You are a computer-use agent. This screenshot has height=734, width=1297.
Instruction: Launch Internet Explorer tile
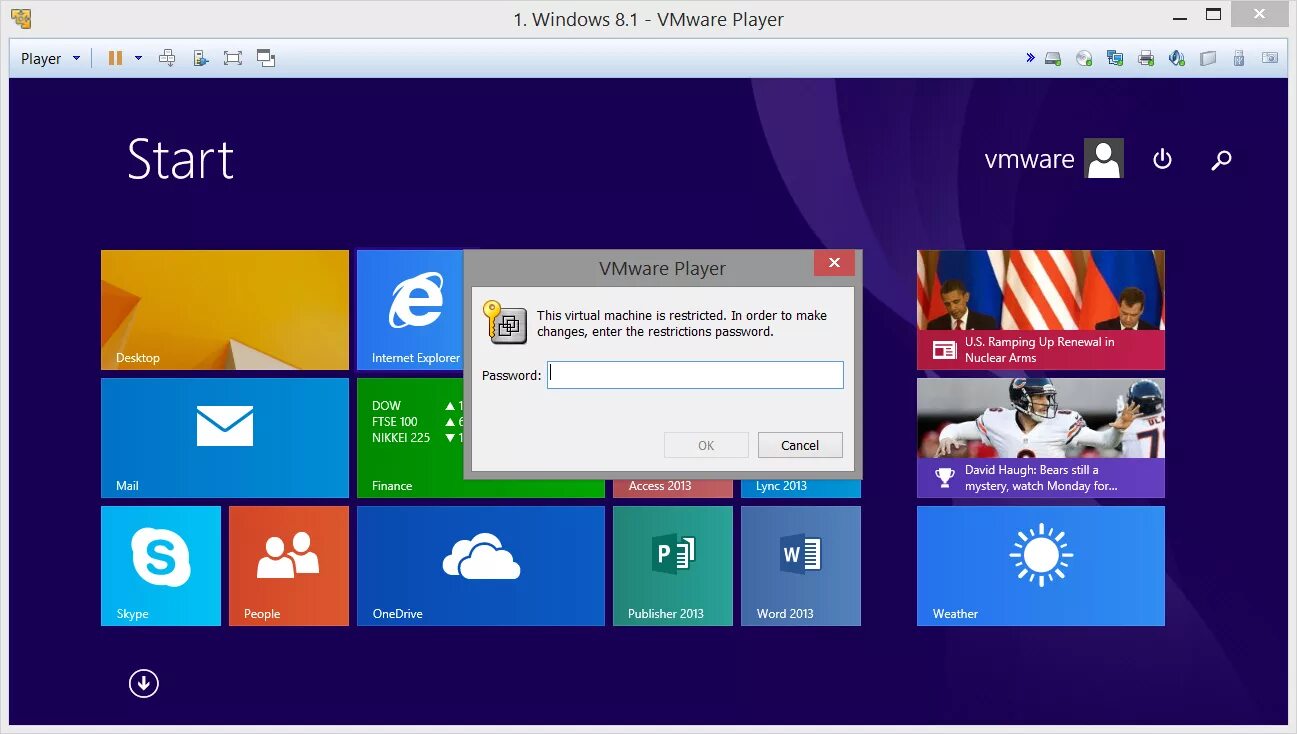(410, 310)
